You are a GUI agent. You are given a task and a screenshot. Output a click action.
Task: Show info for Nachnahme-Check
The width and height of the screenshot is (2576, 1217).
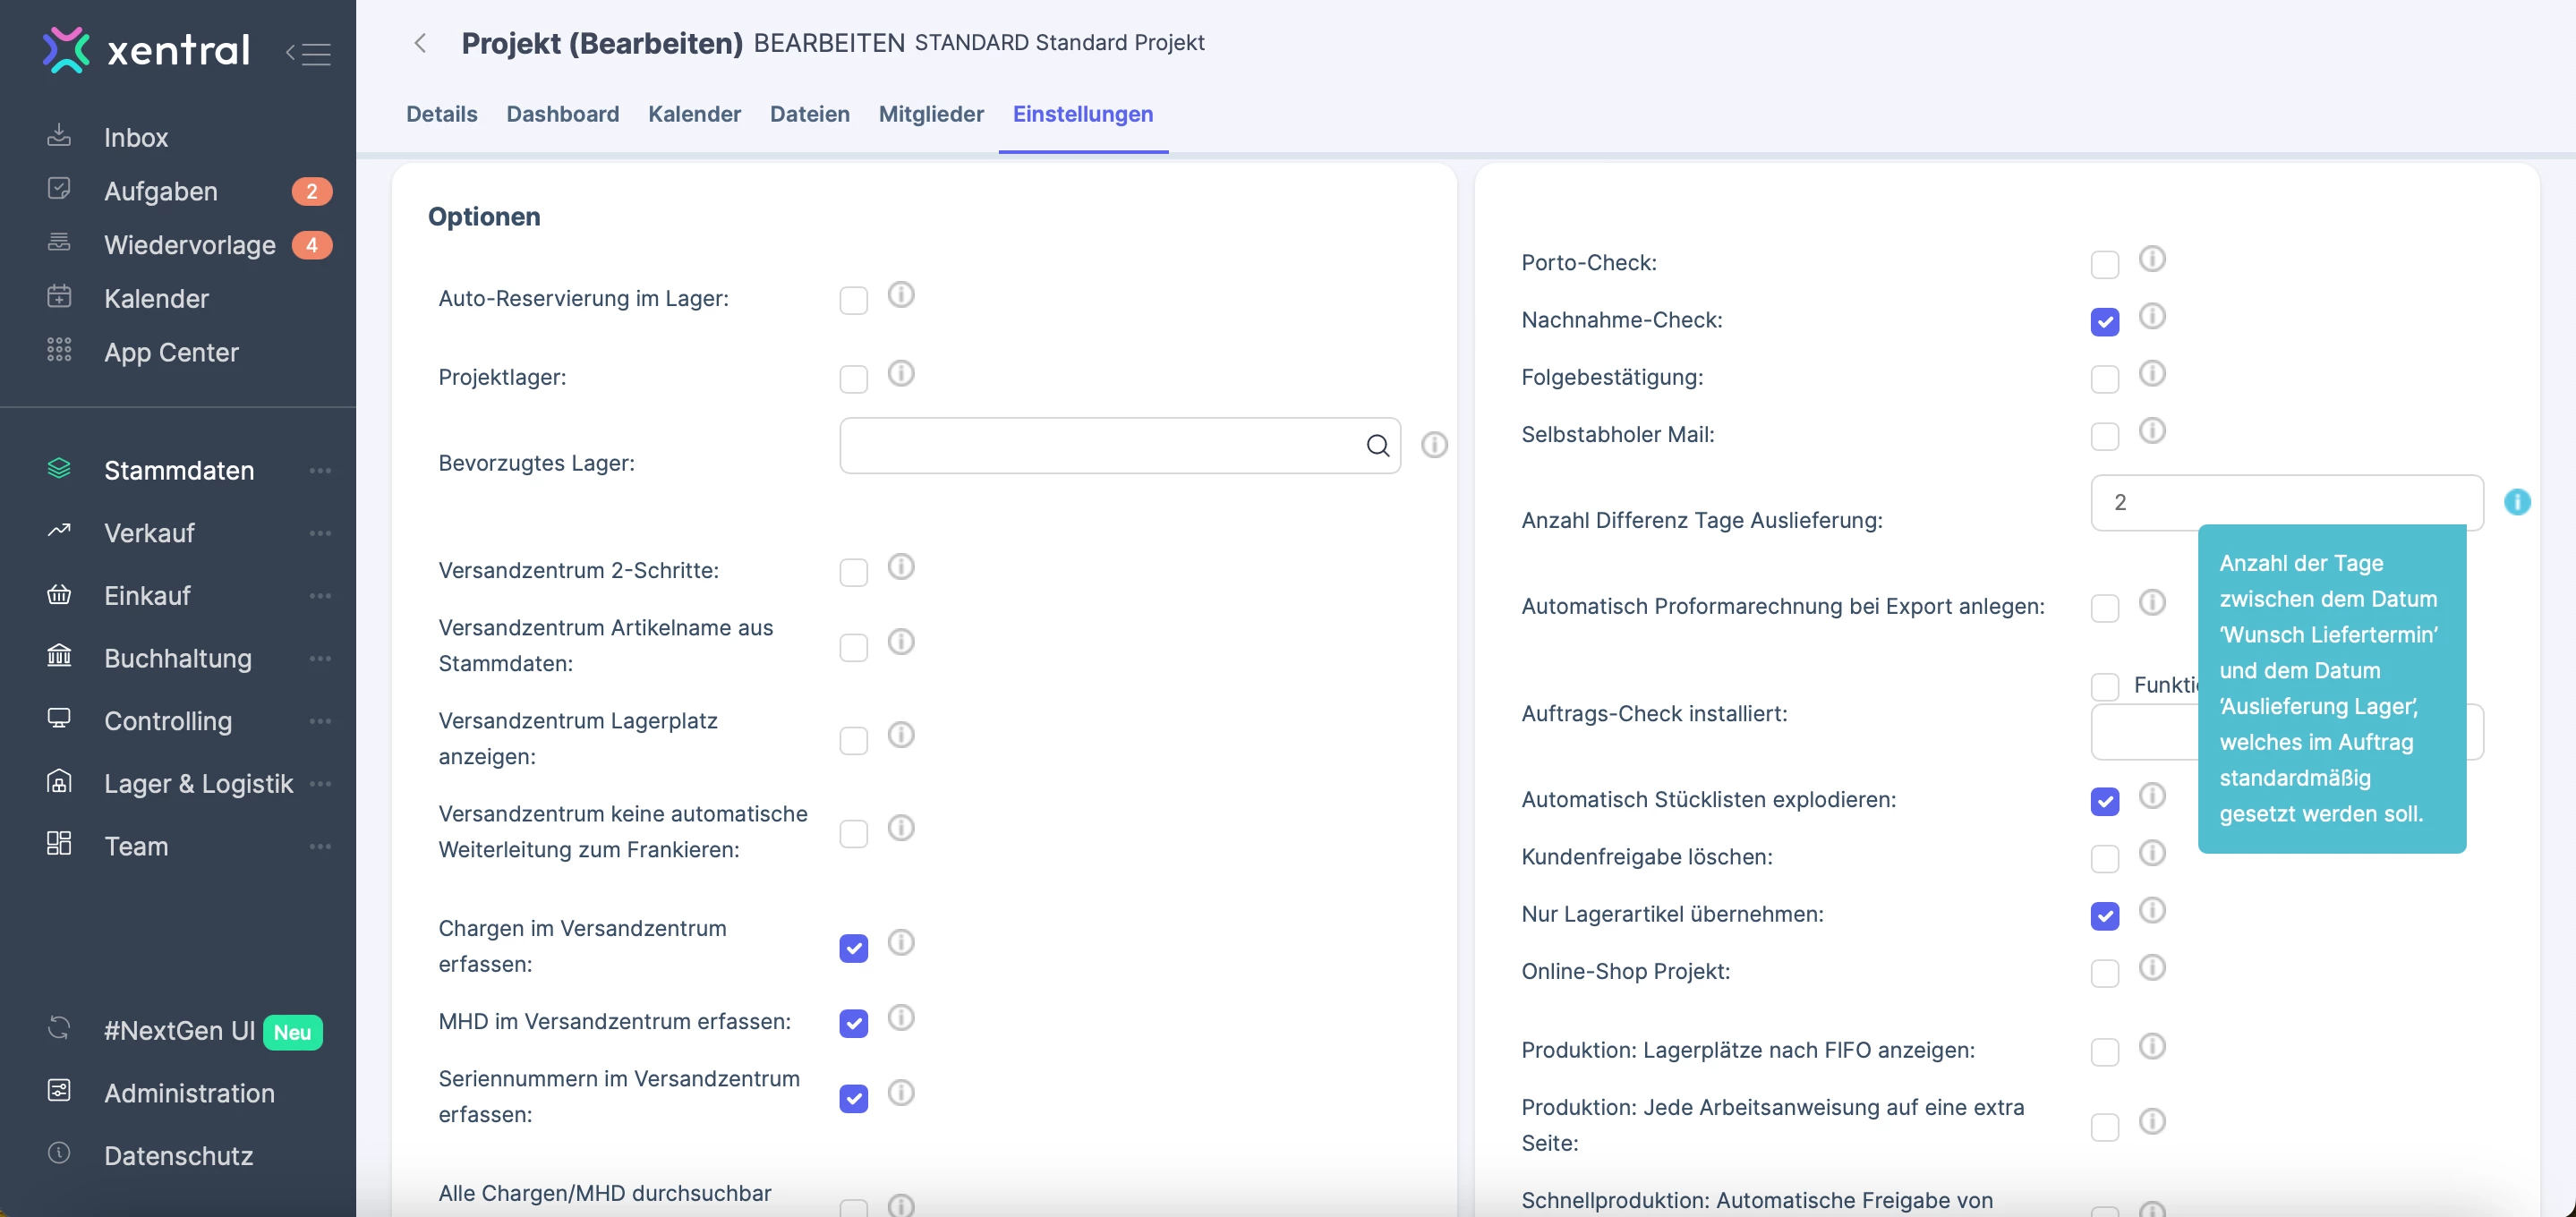[x=2152, y=316]
